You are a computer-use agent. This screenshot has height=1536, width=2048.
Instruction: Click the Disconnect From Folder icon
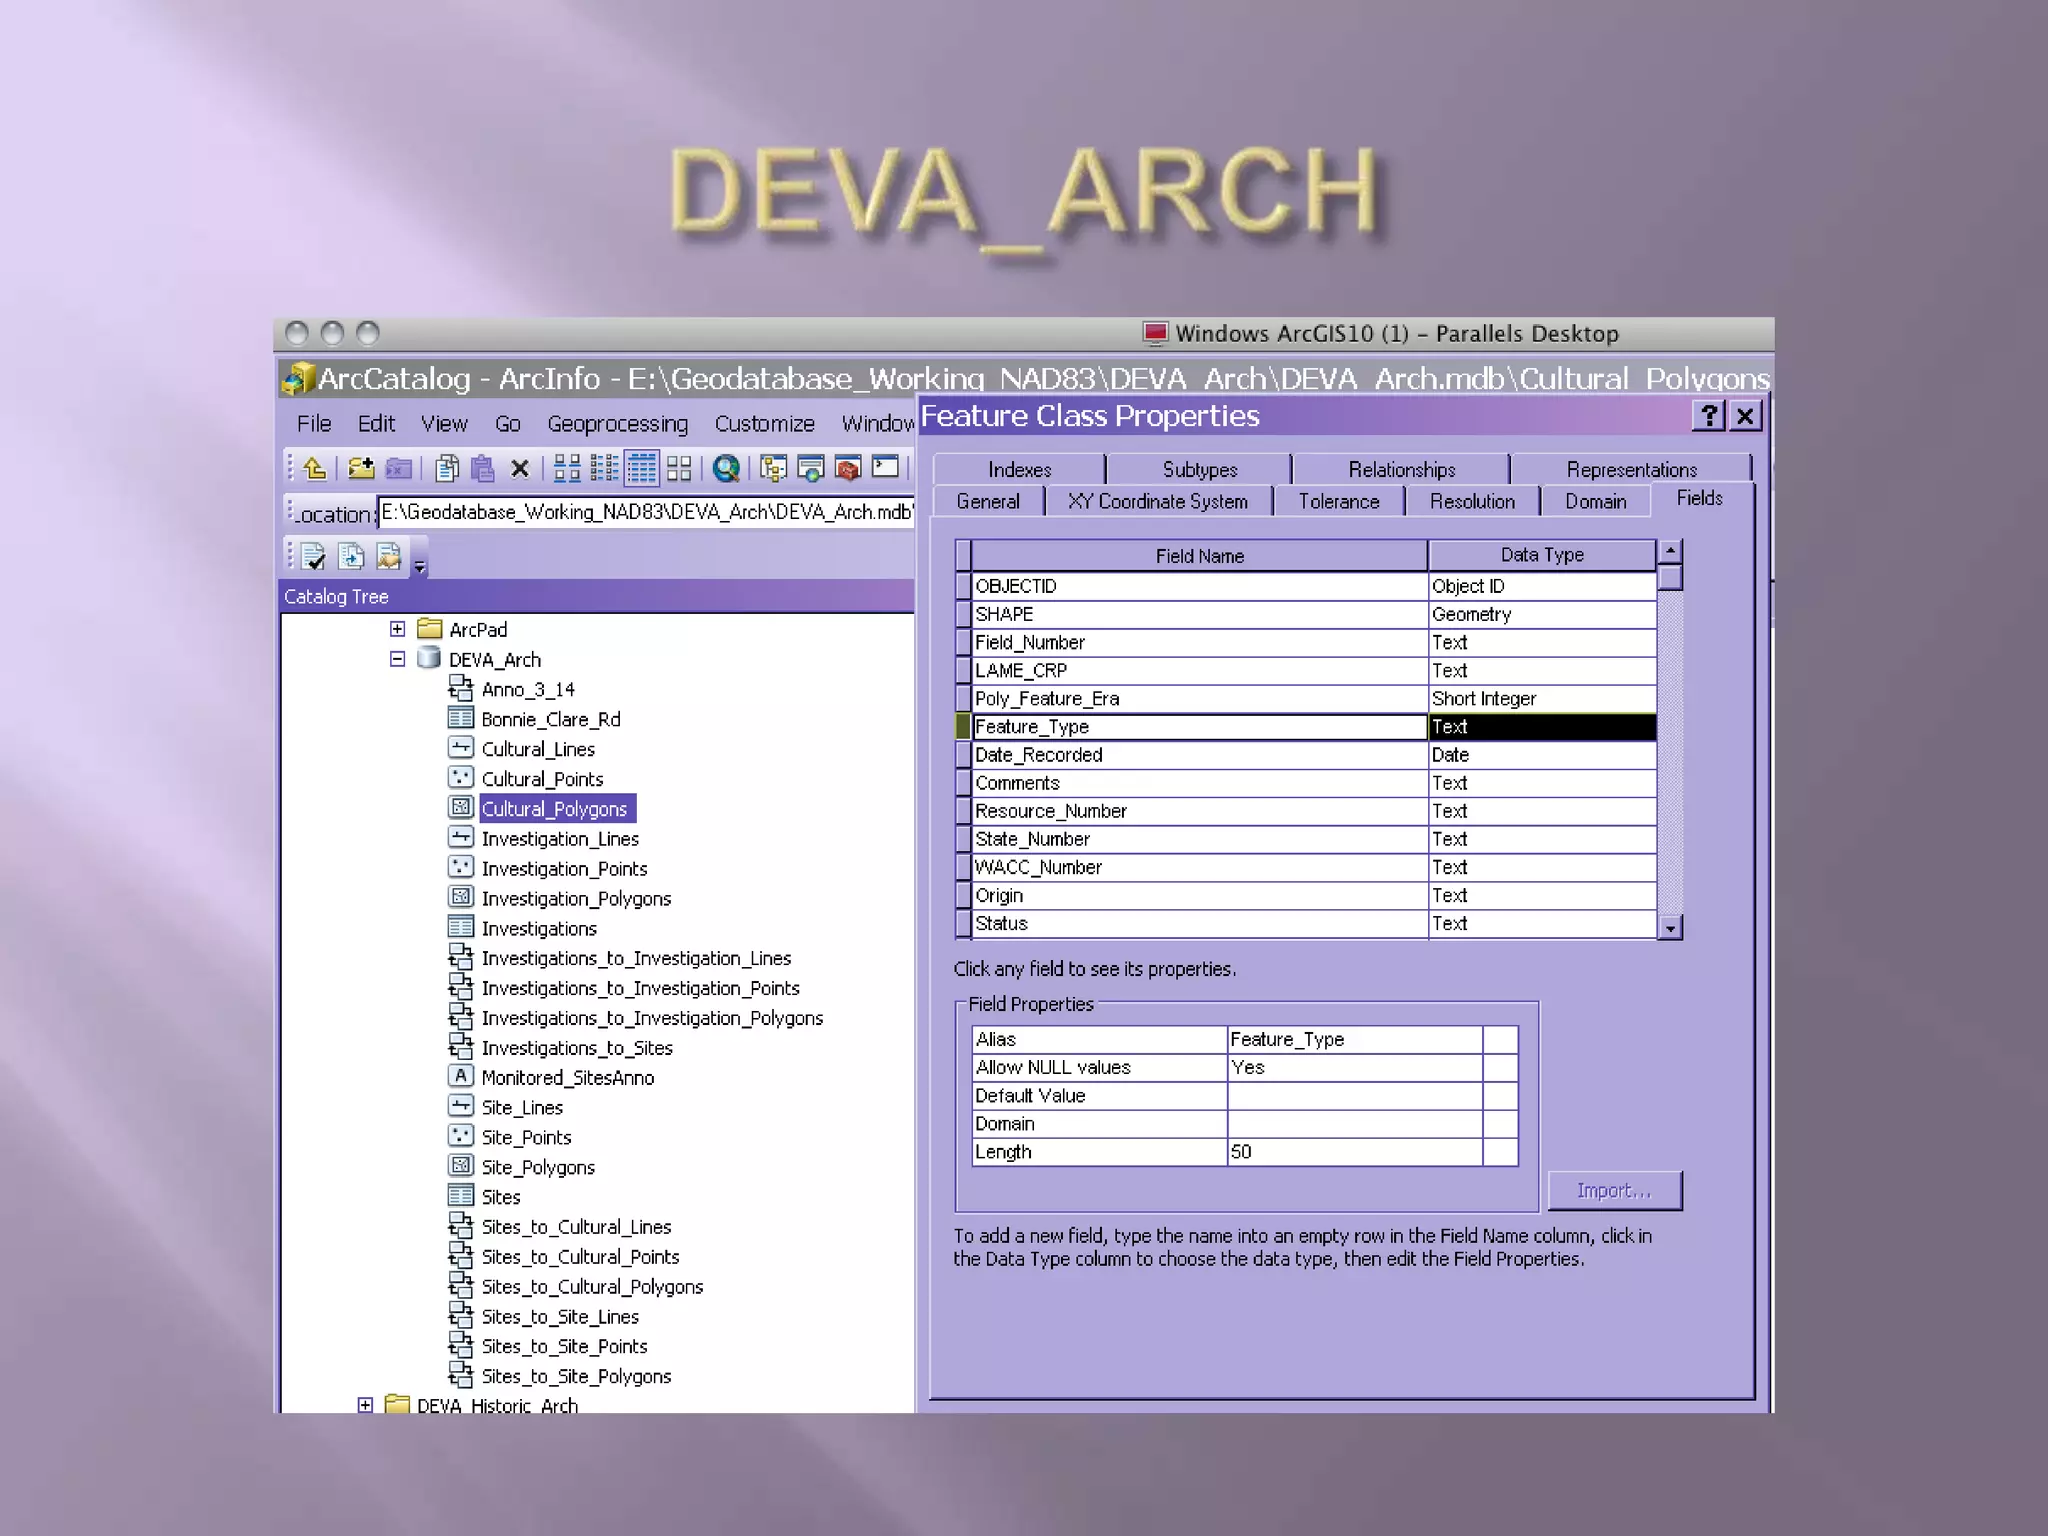(399, 468)
